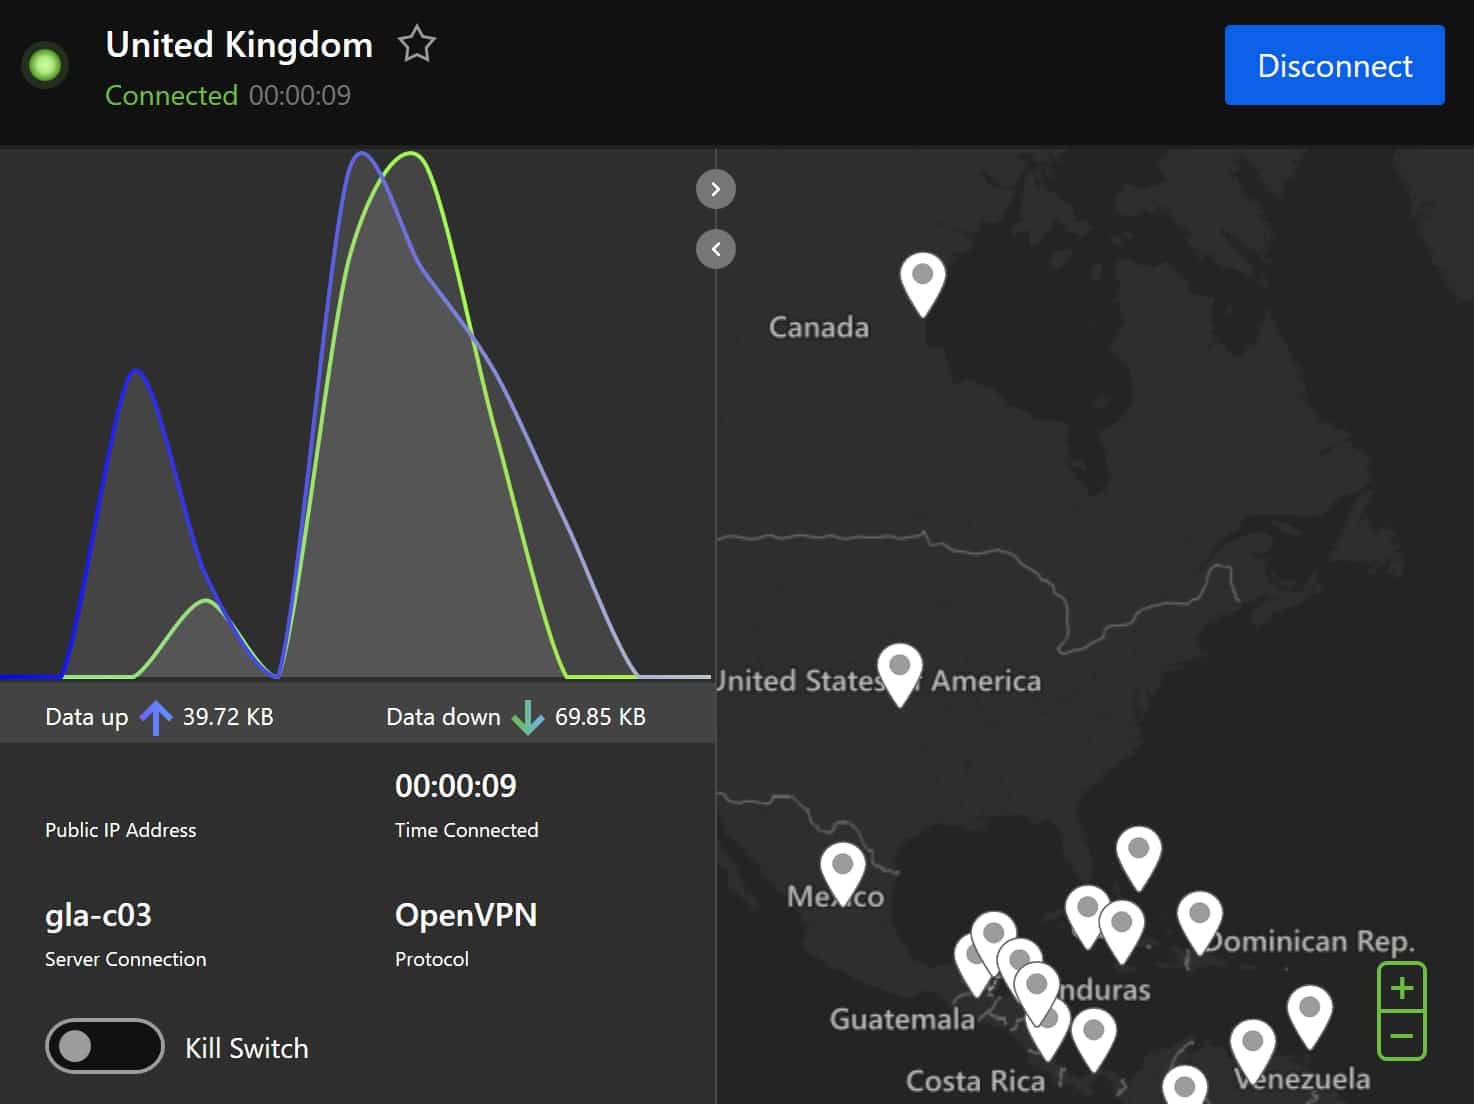Click the green connection status indicator
This screenshot has width=1474, height=1104.
coord(45,65)
